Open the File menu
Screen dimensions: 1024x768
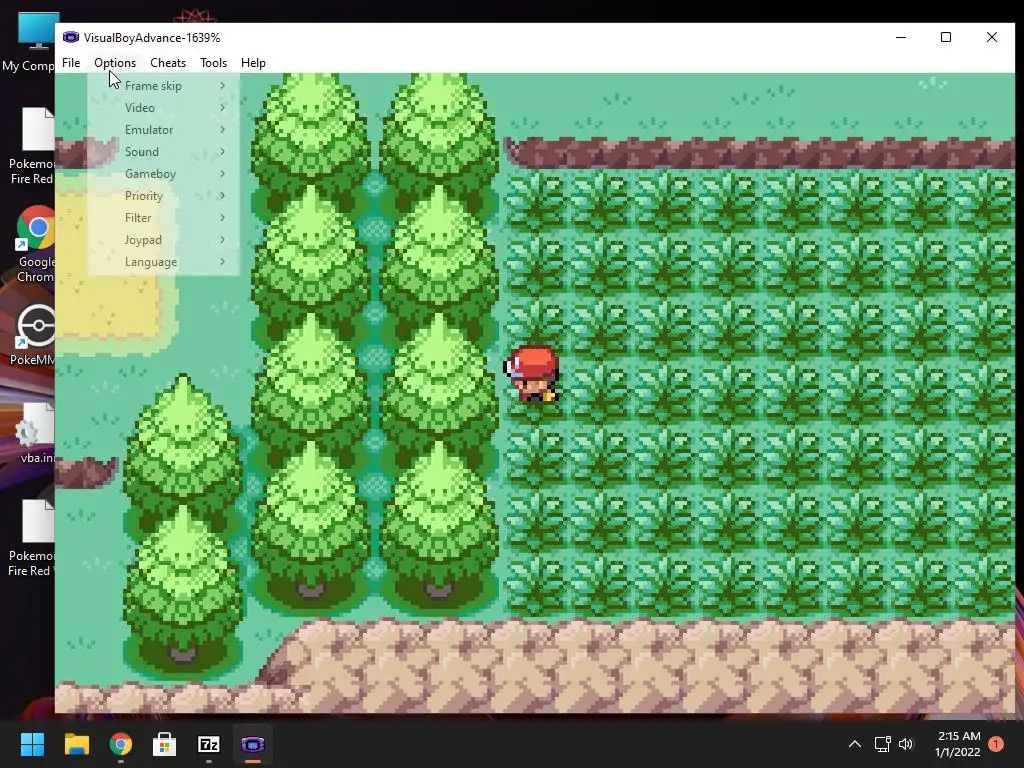tap(71, 63)
